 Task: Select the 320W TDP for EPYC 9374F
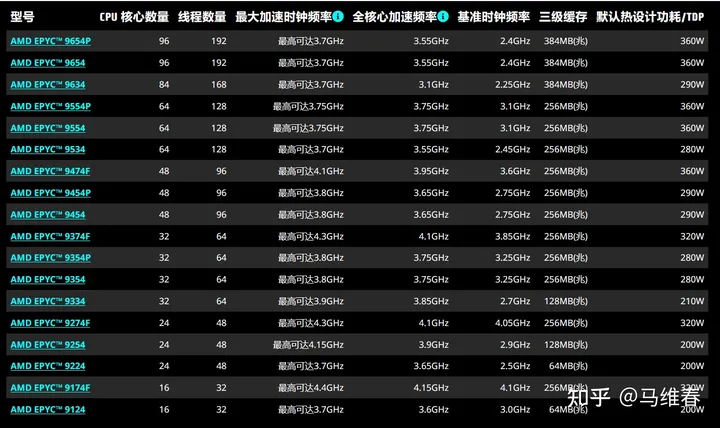(x=692, y=236)
